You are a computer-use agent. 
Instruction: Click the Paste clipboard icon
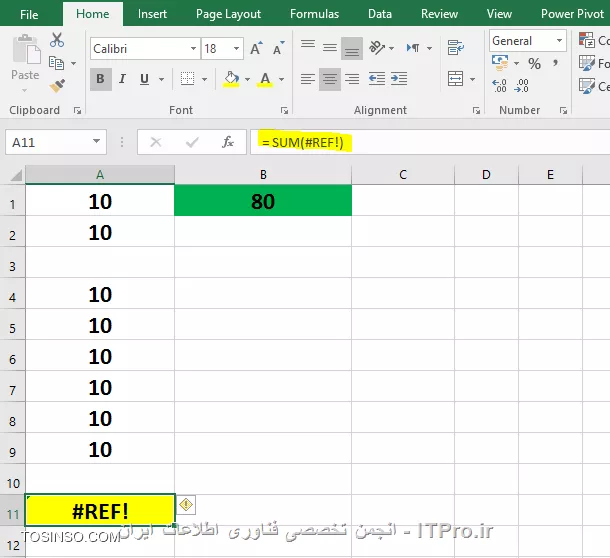pyautogui.click(x=26, y=49)
